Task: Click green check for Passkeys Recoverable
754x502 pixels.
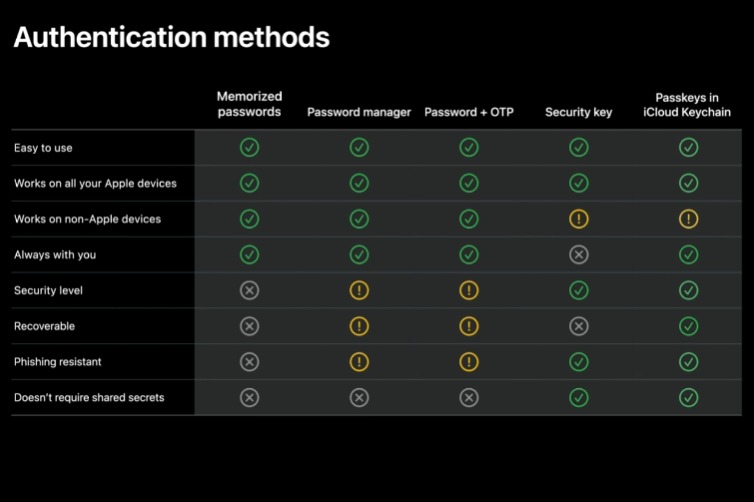Action: click(688, 326)
